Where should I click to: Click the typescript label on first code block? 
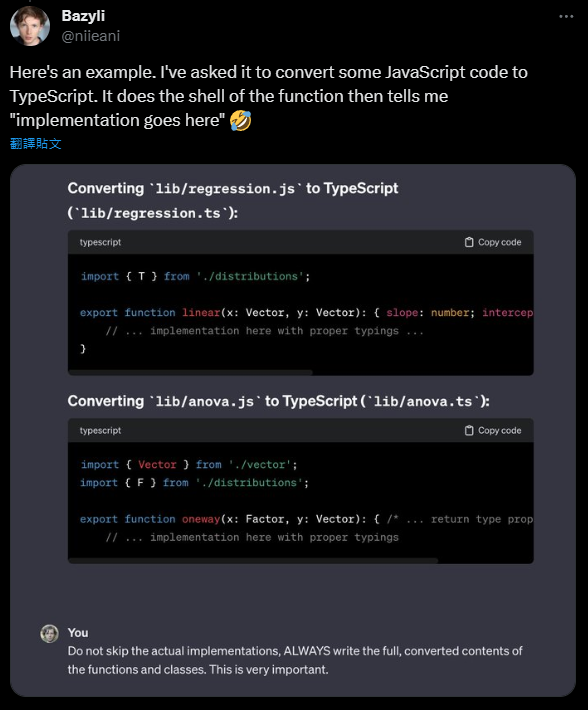coord(100,242)
